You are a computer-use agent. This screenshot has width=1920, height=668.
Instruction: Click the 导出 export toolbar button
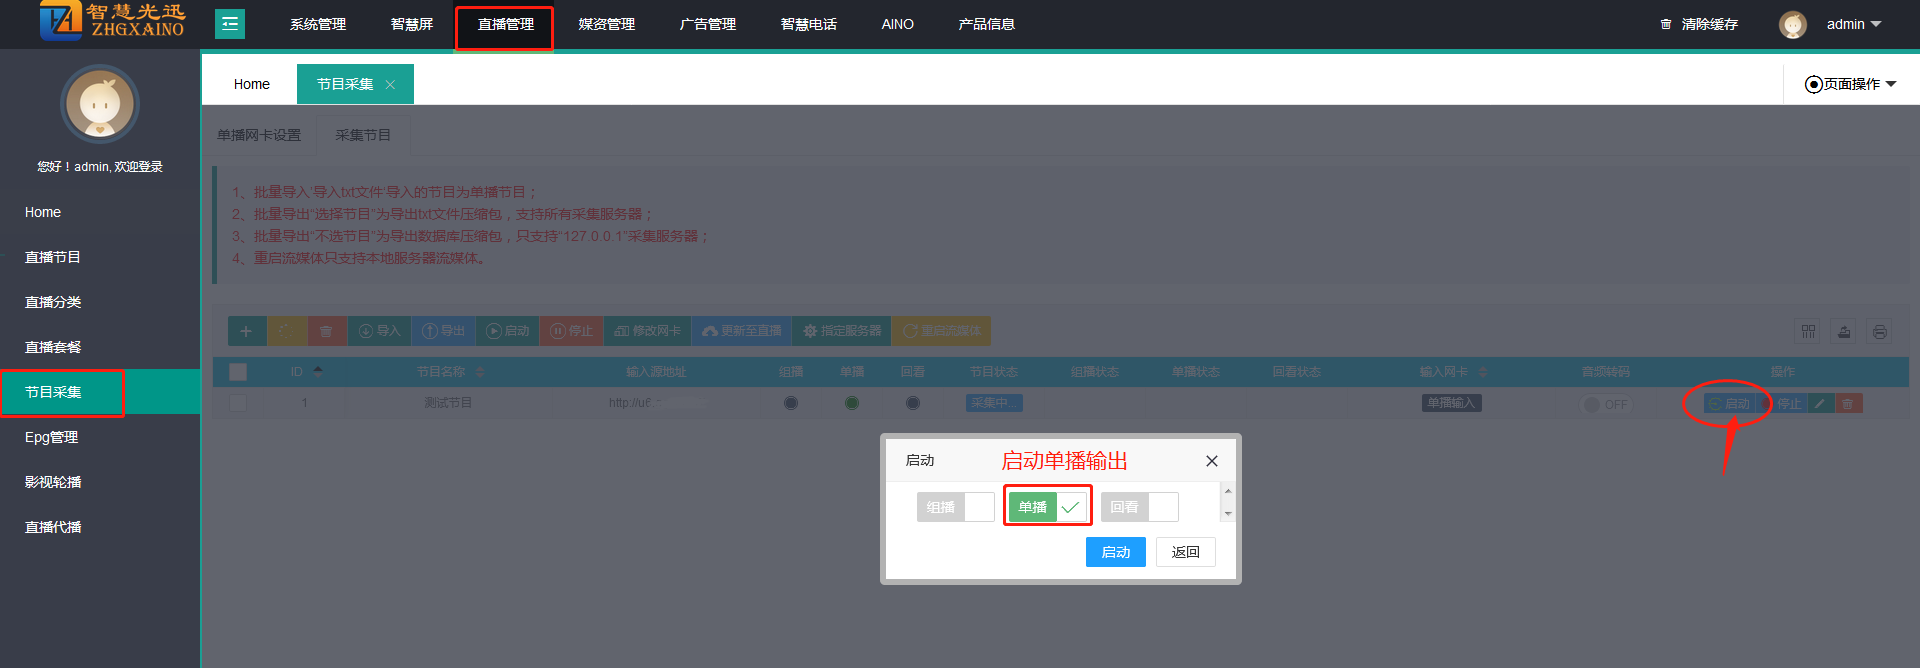tap(443, 331)
